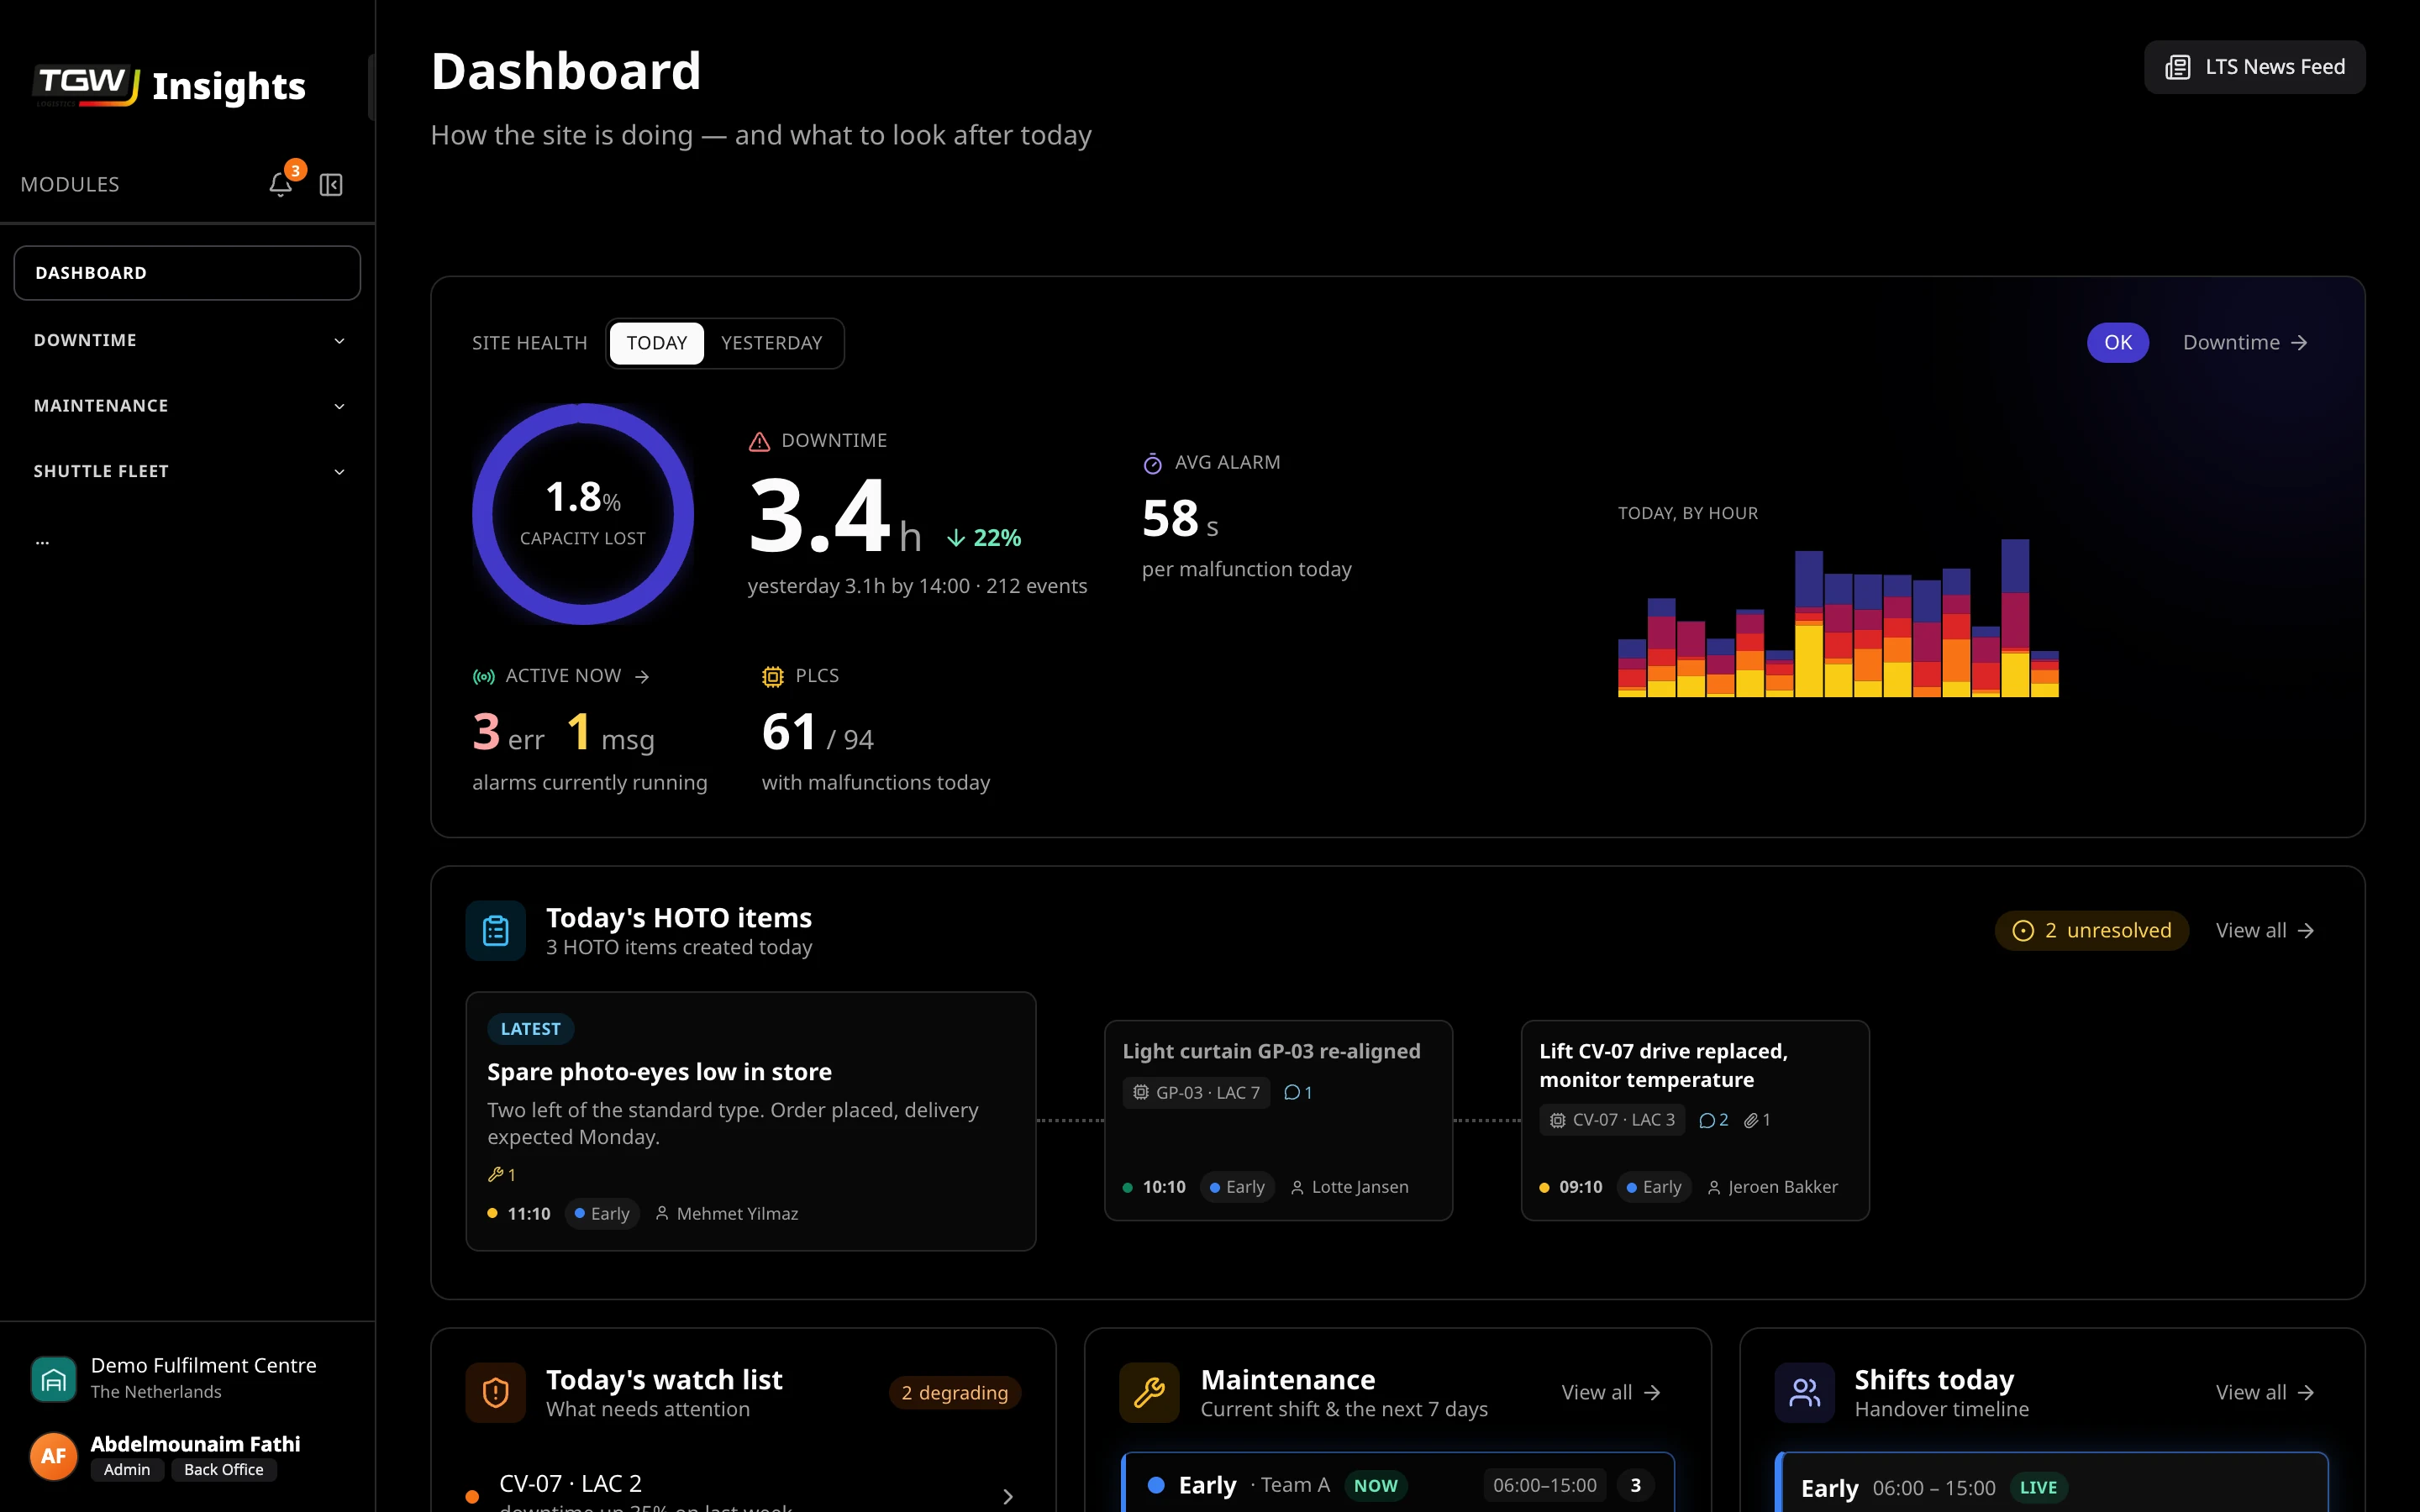Click the 2 degrading badge
Image resolution: width=2420 pixels, height=1512 pixels.
(x=955, y=1393)
